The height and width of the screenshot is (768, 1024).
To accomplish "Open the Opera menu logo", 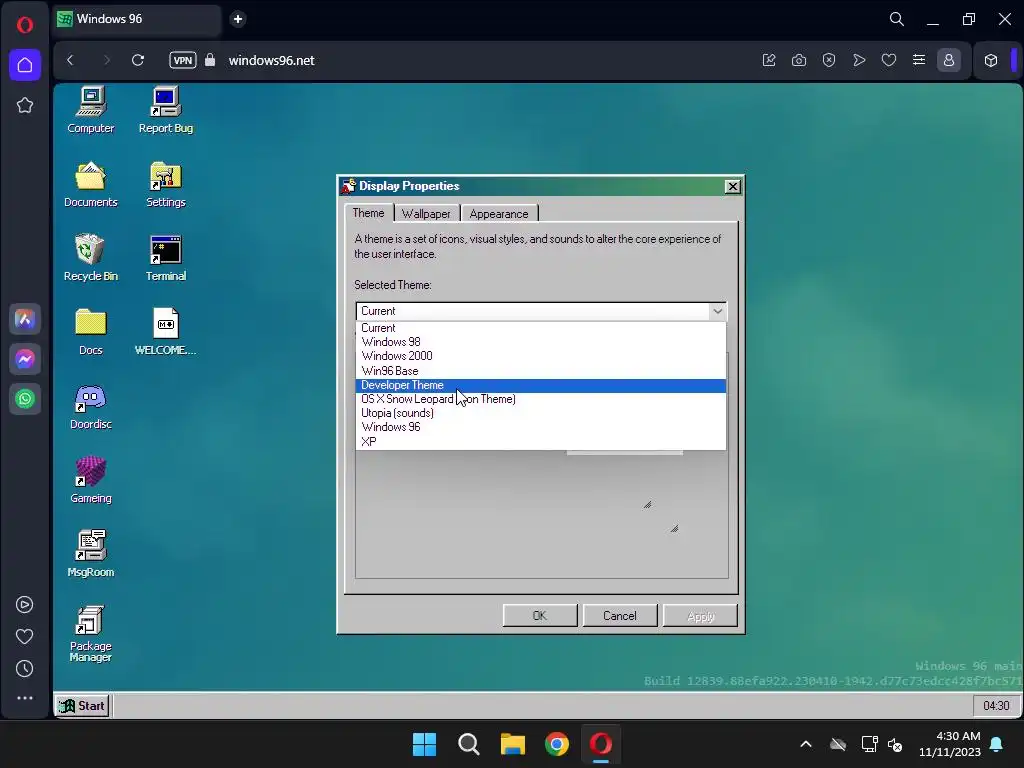I will coord(25,25).
